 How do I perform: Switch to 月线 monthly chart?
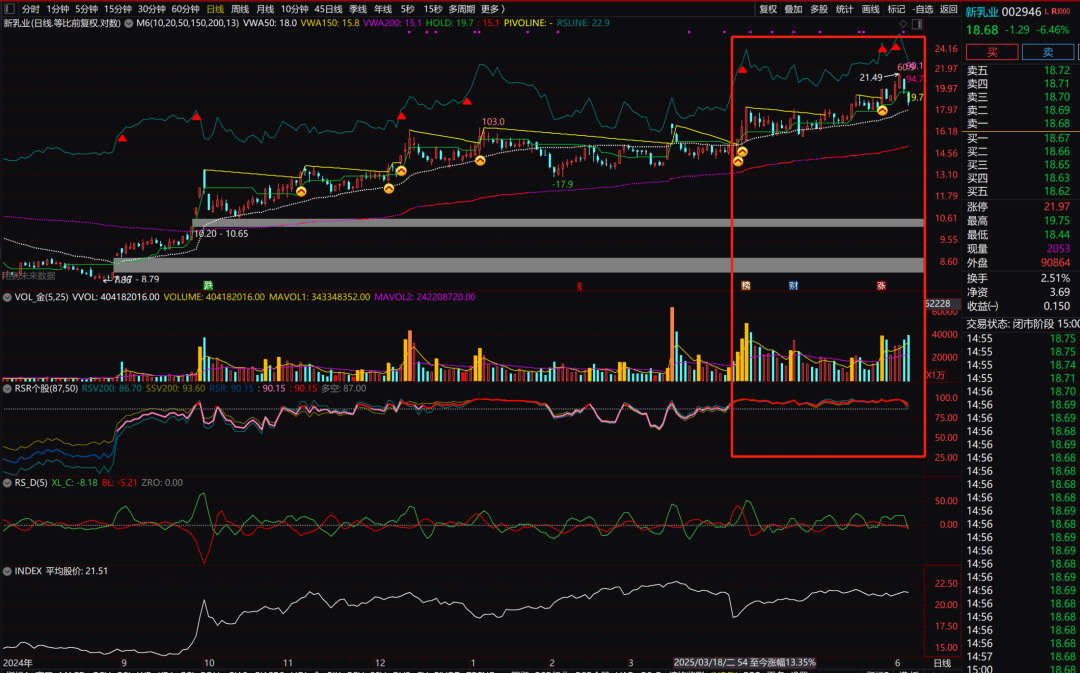[265, 9]
